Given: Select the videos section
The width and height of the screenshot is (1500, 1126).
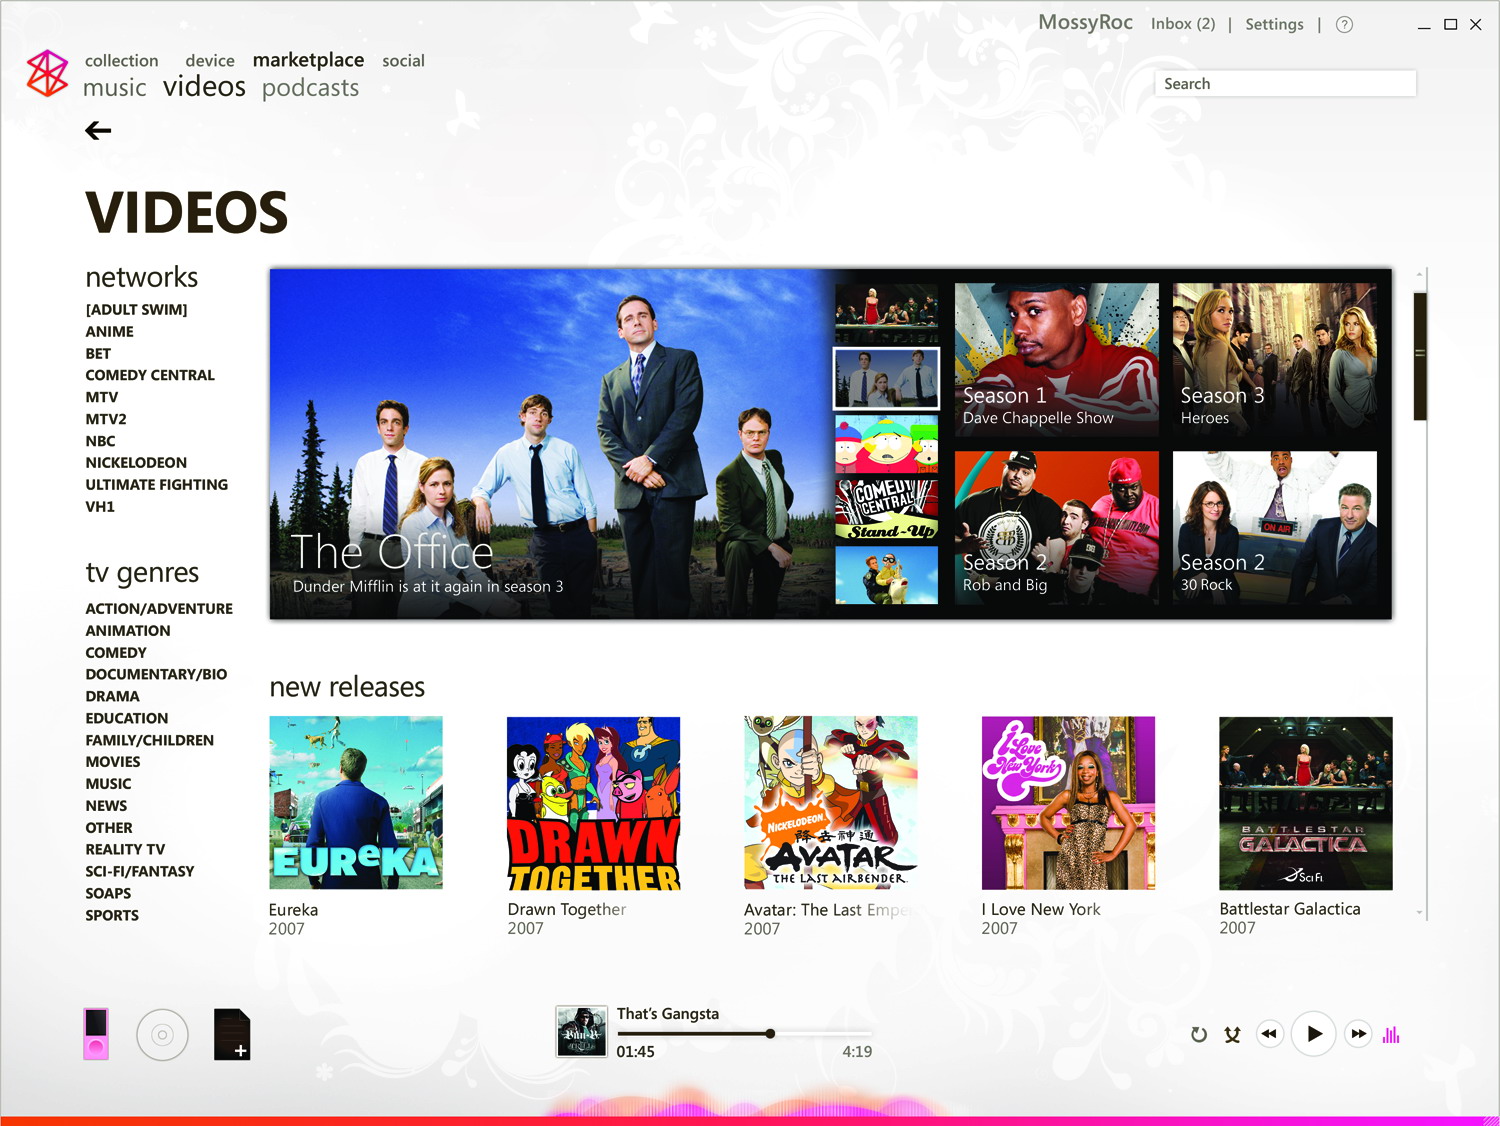Looking at the screenshot, I should [204, 87].
